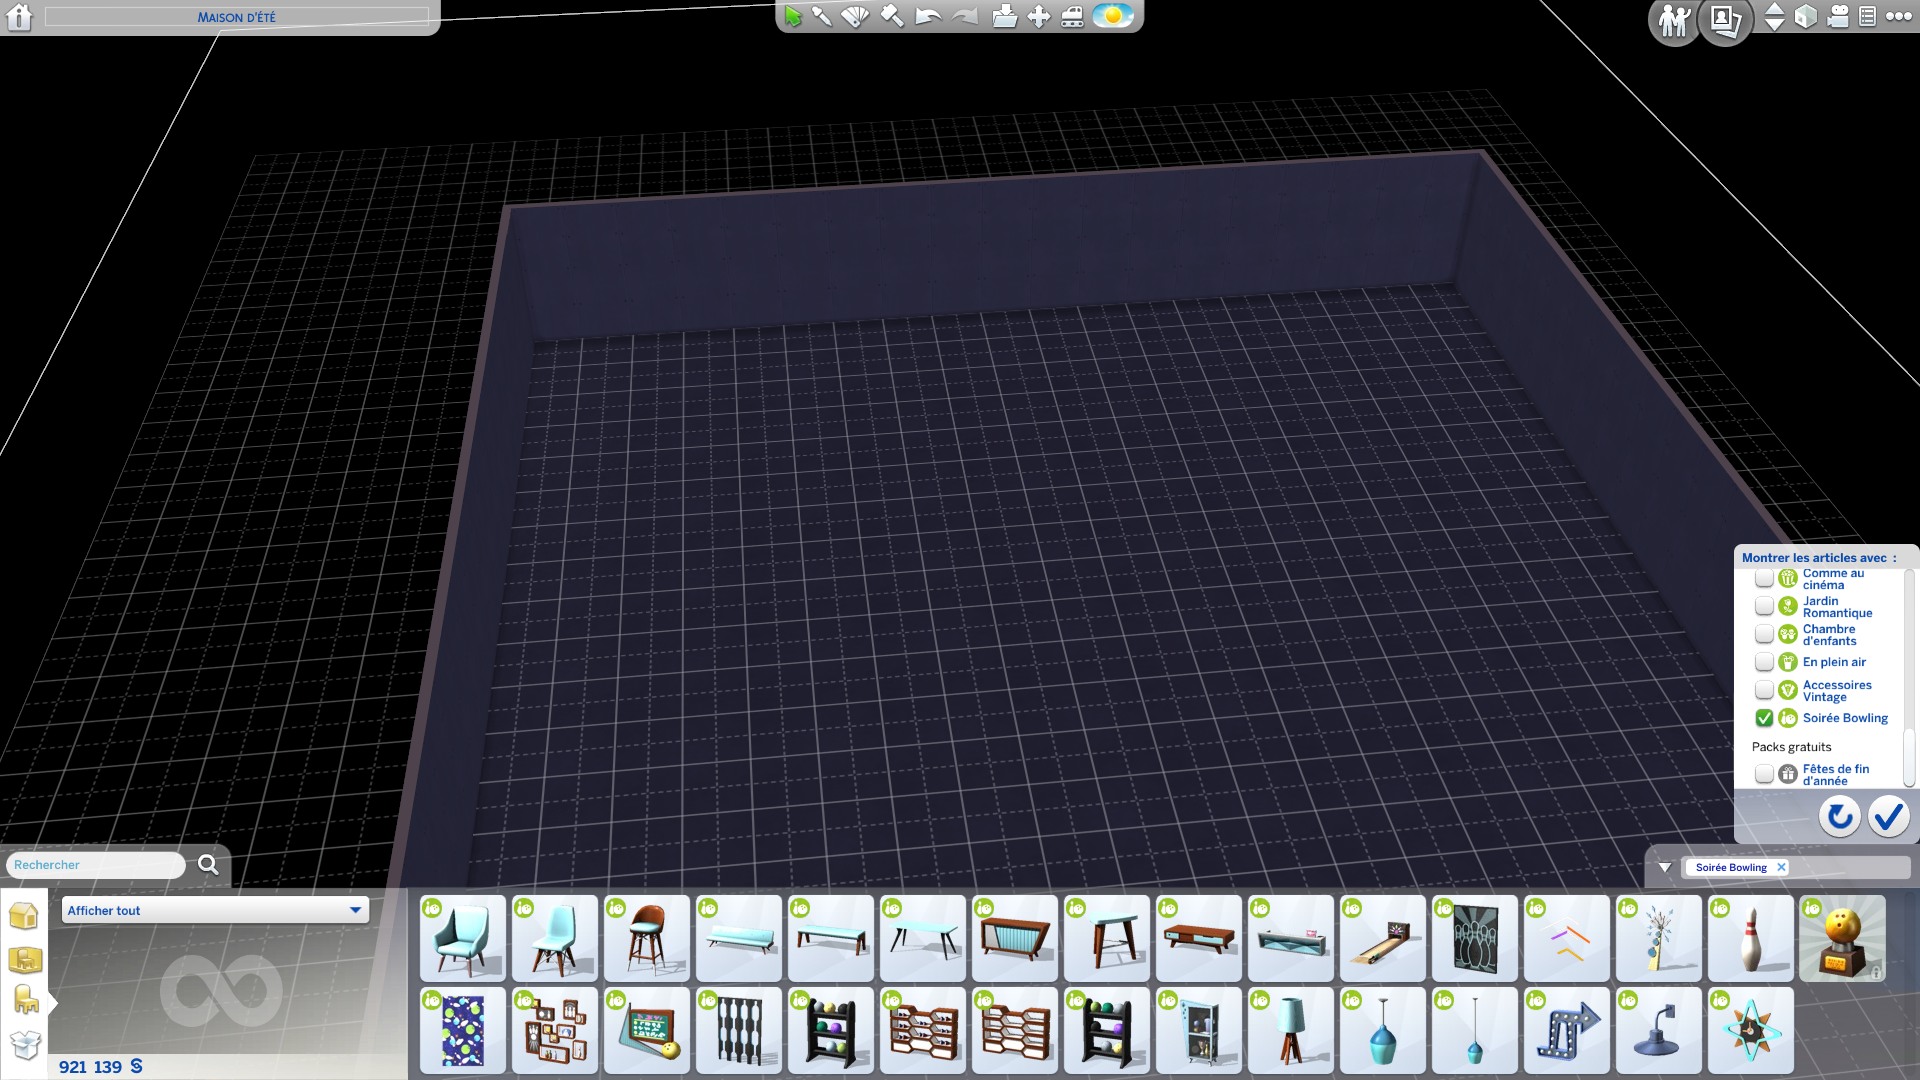The height and width of the screenshot is (1080, 1920).
Task: Select the single bowling pin decoration
Action: tap(1750, 938)
